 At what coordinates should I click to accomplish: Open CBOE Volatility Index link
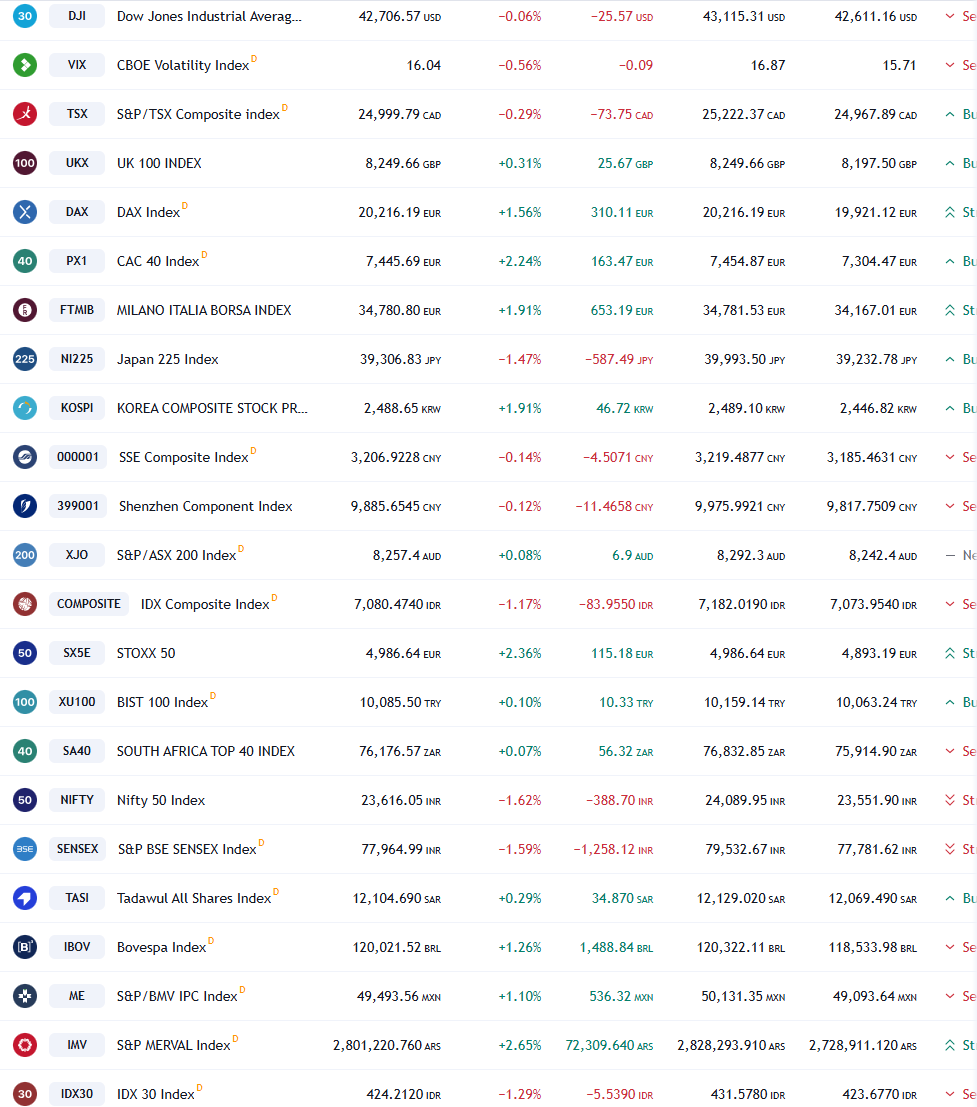pyautogui.click(x=183, y=65)
